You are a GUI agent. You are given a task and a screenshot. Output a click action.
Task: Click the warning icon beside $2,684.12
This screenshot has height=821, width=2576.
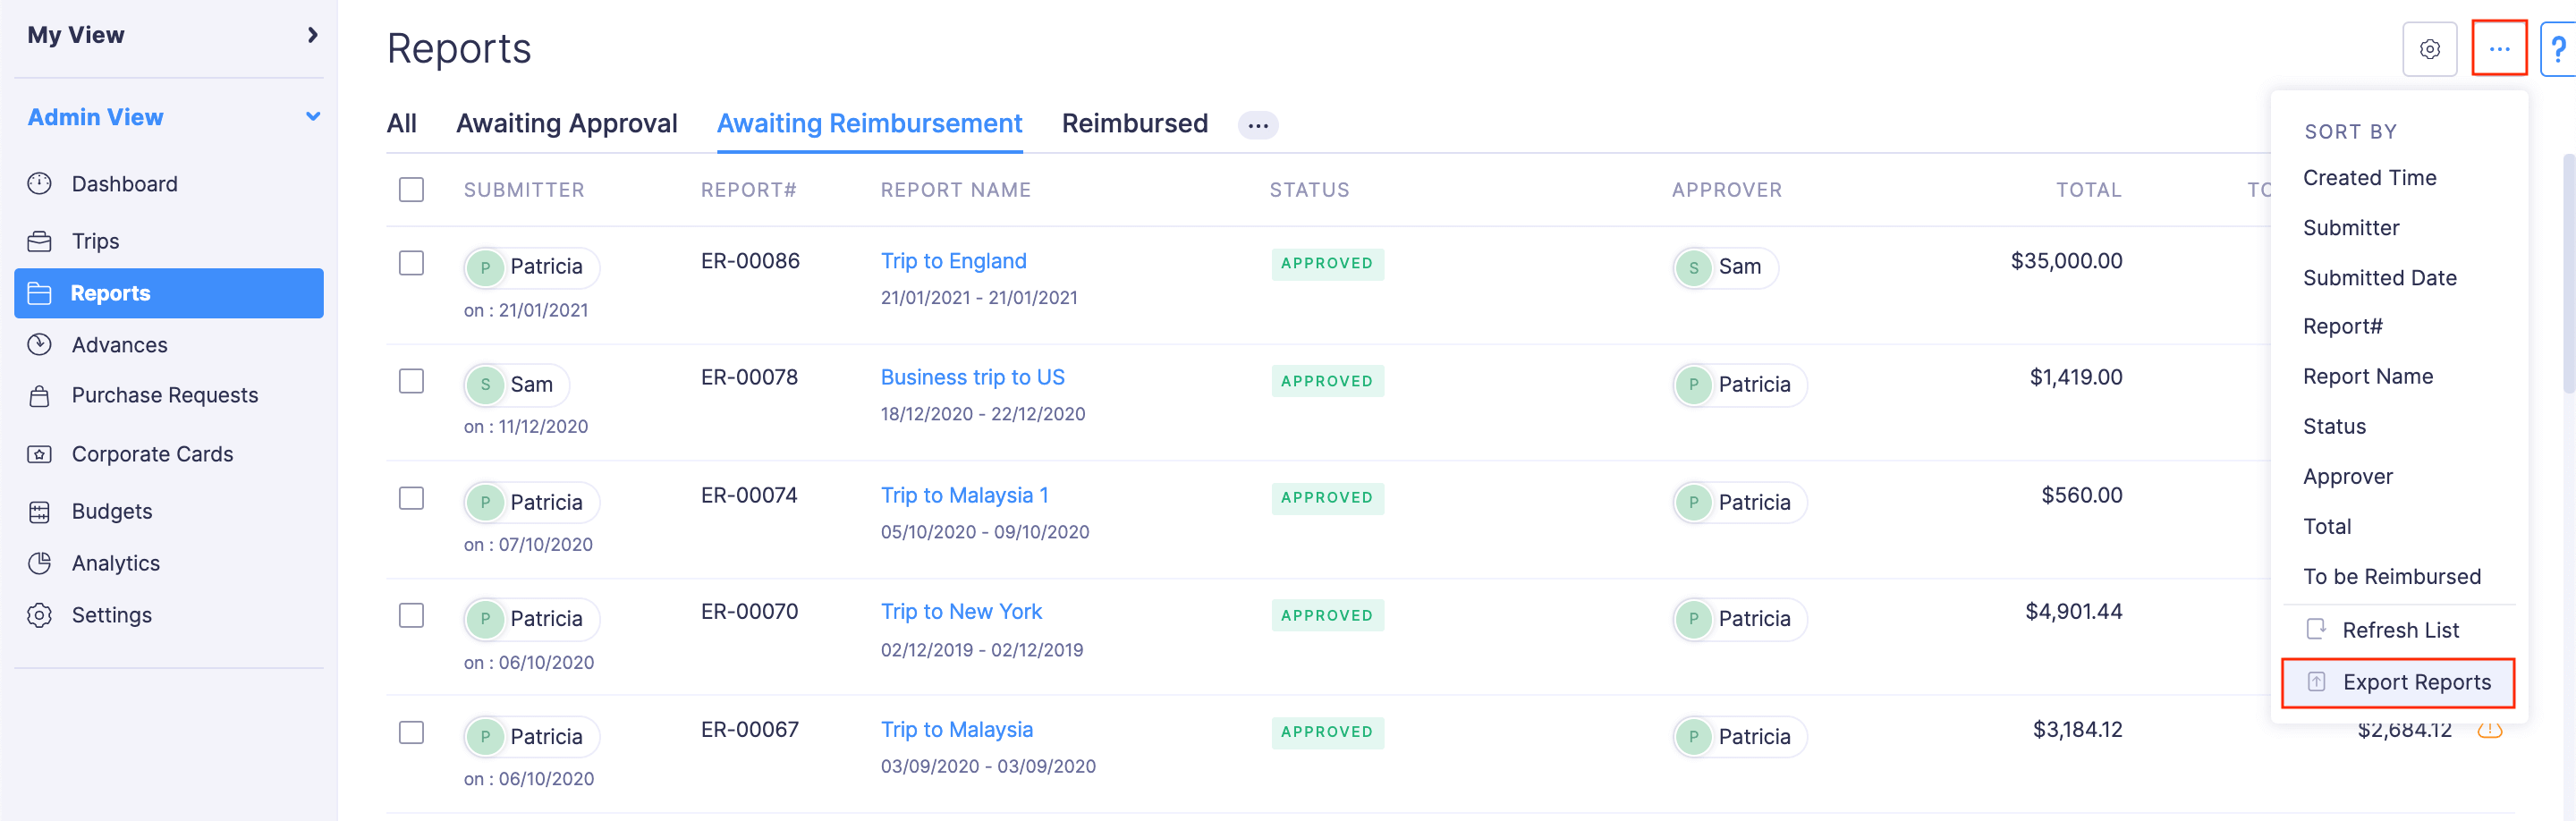(2493, 730)
